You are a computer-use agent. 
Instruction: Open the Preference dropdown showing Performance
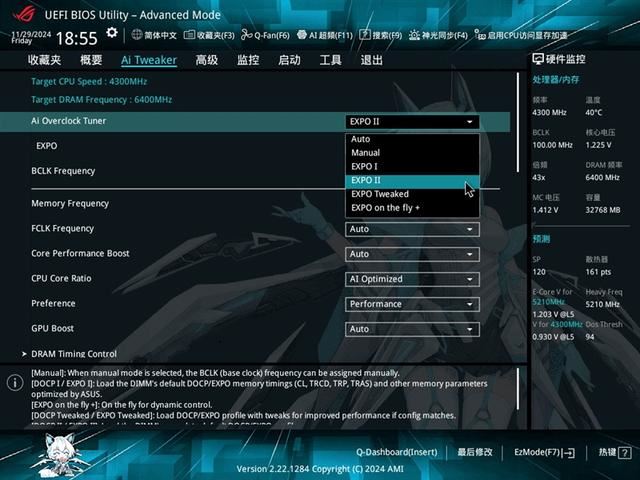412,304
